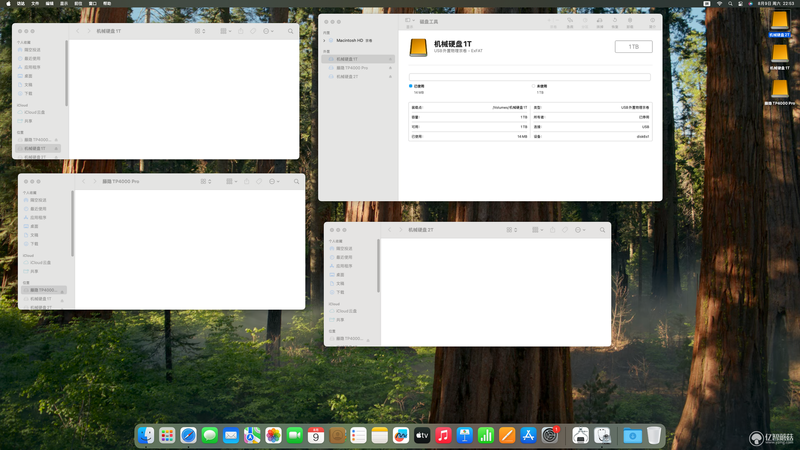Screen dimensions: 800x450
Task: Open the 编辑 menu in menu bar
Action: (49, 4)
